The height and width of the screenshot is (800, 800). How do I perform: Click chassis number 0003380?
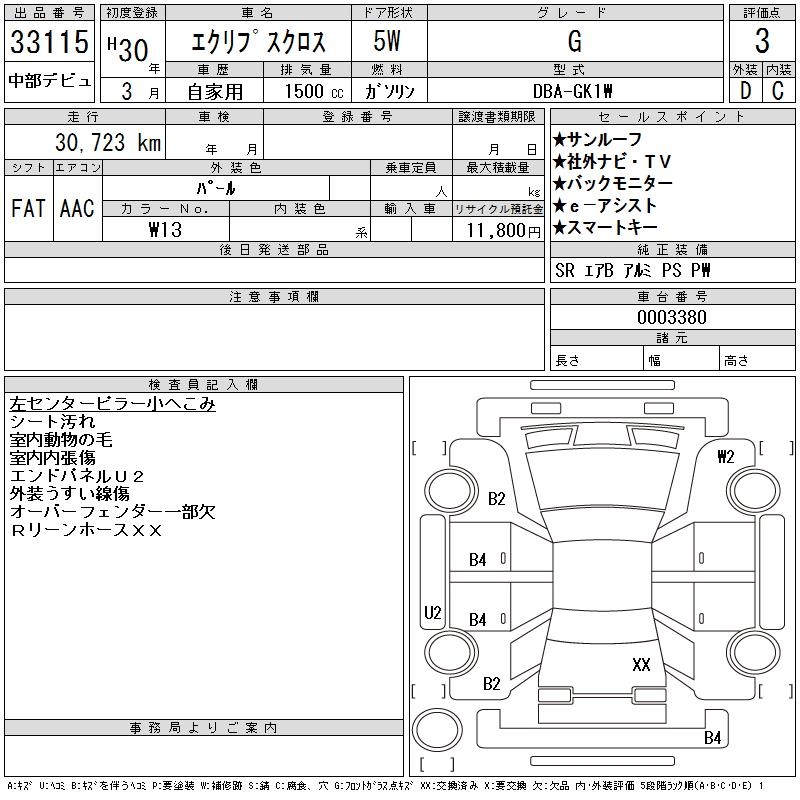point(672,317)
